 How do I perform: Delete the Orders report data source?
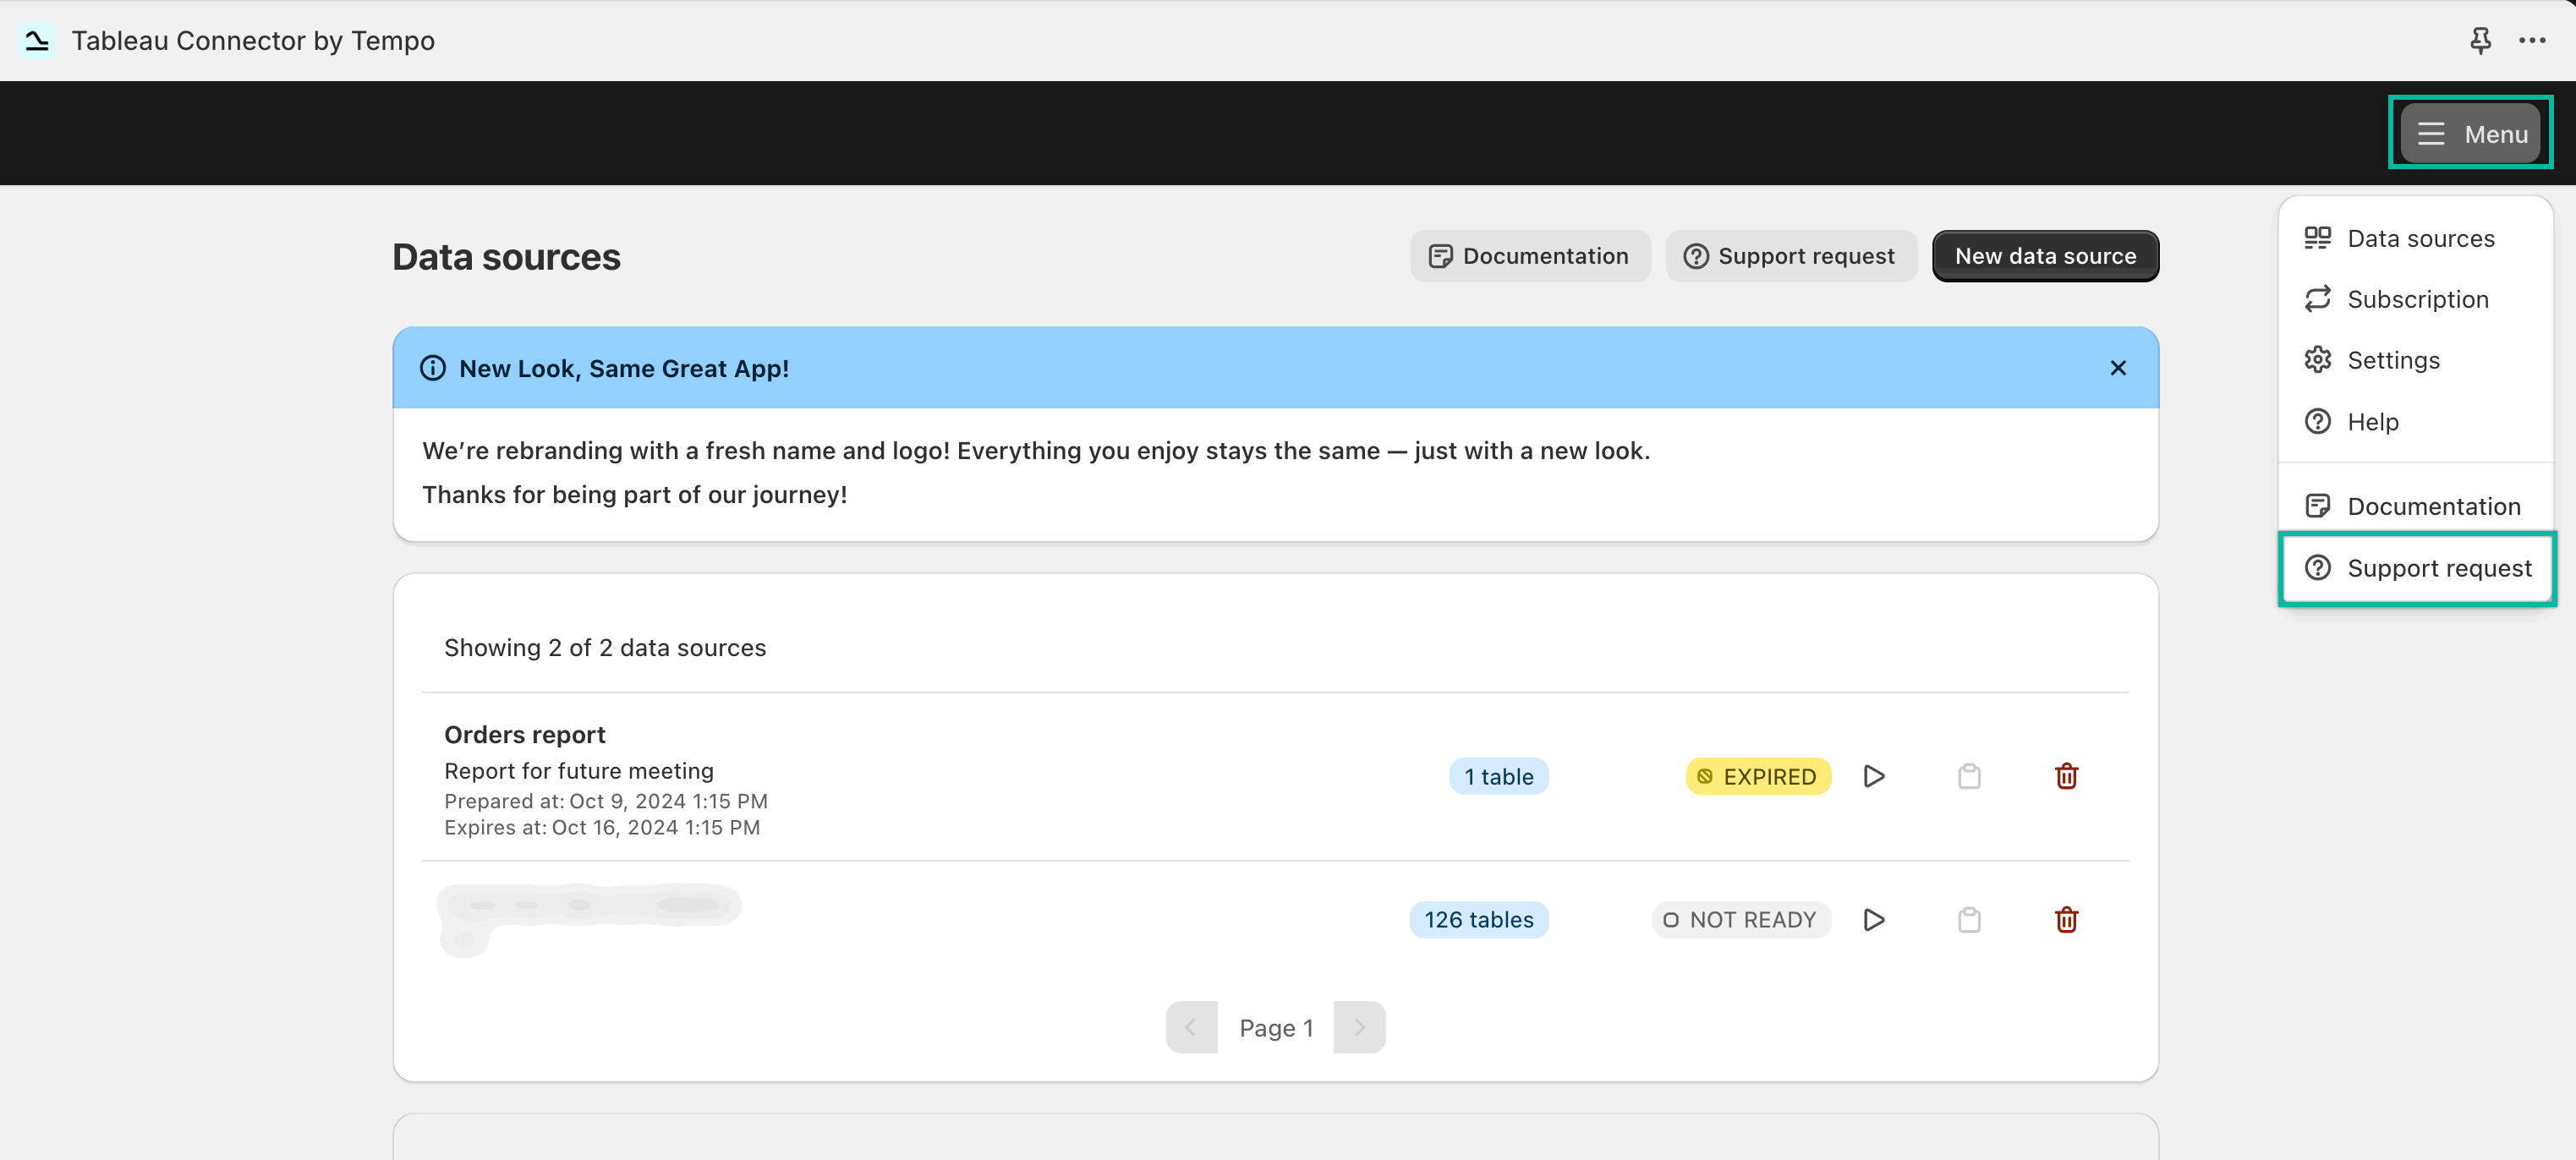click(x=2067, y=776)
